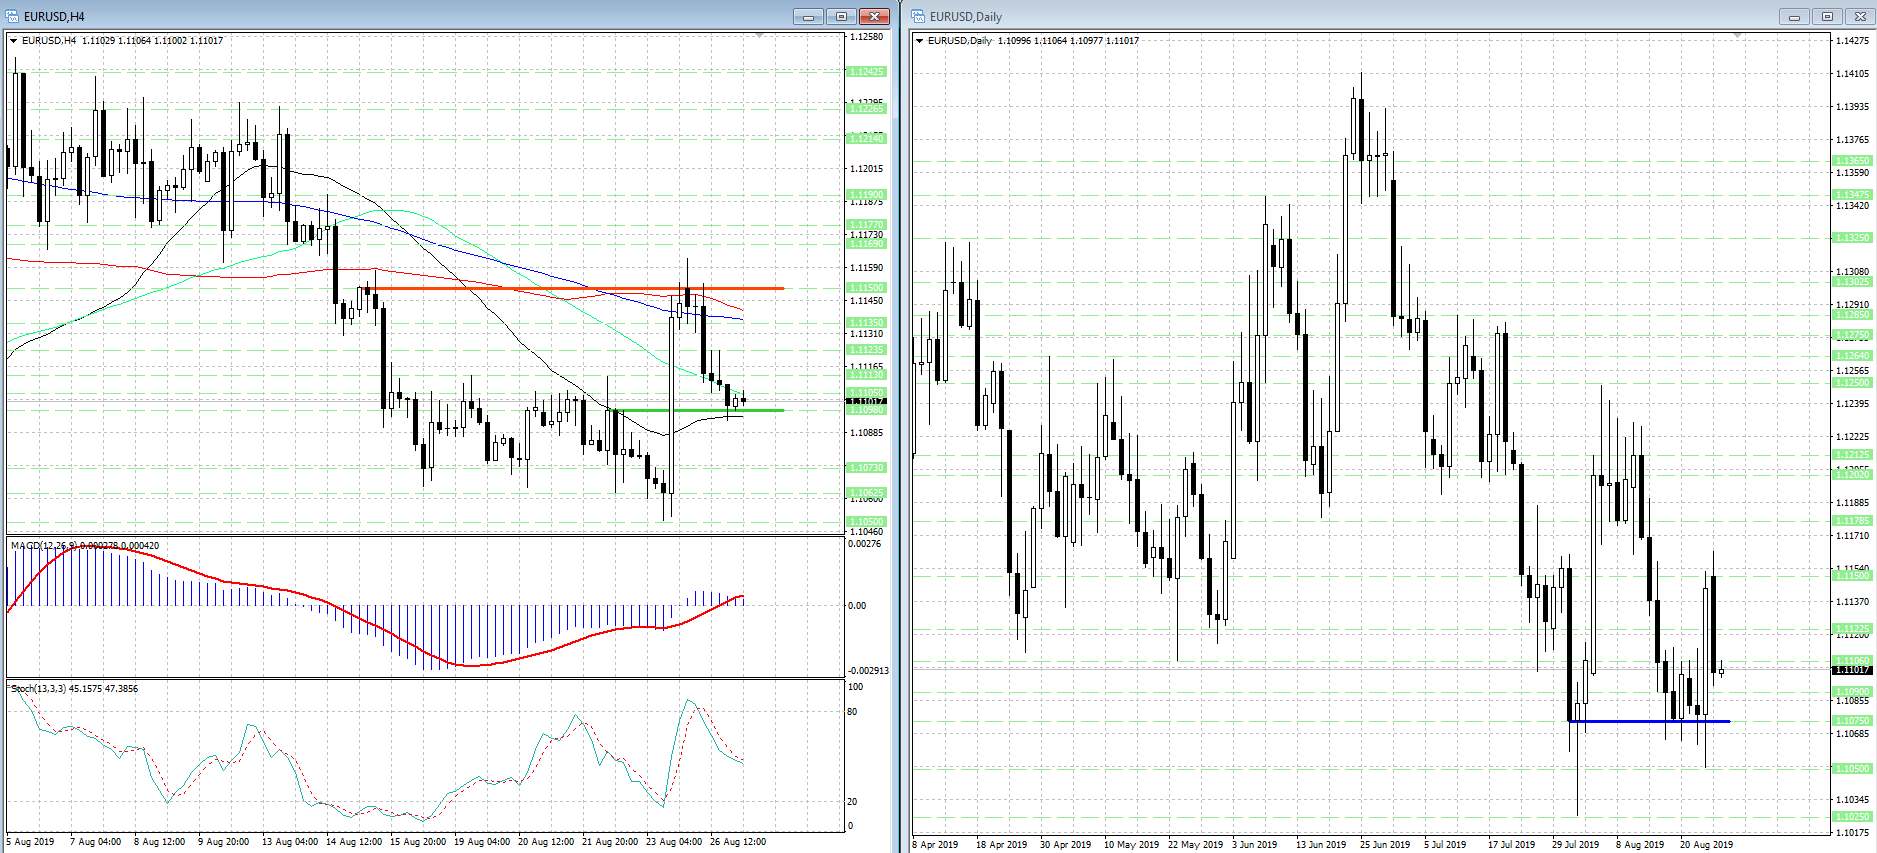1877x853 pixels.
Task: Close the EURUSD,Daily chart window
Action: [1860, 16]
